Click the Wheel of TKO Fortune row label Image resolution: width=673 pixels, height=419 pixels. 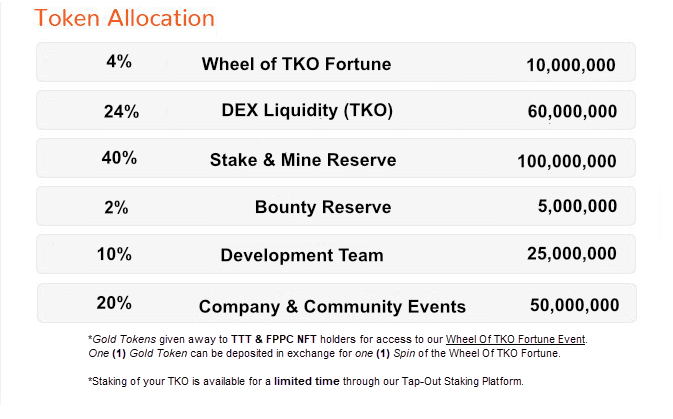[296, 66]
